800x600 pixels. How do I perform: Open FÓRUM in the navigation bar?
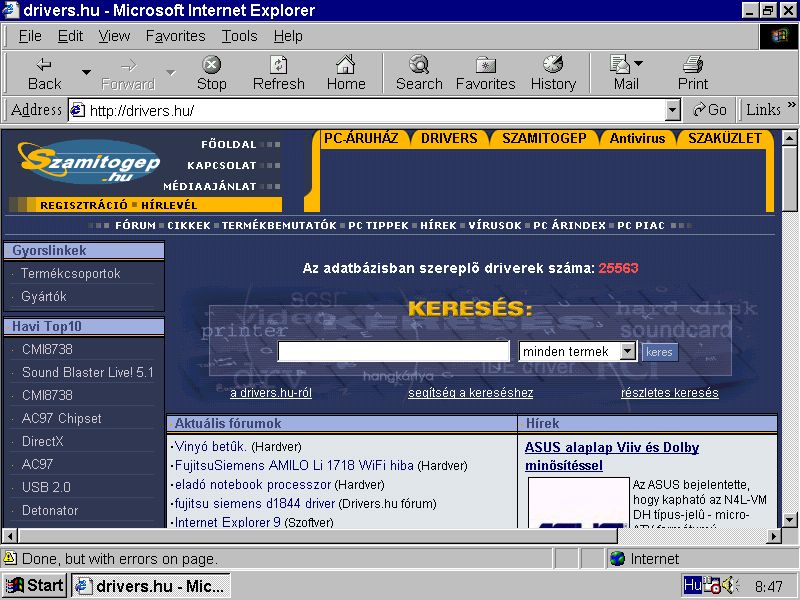point(135,226)
